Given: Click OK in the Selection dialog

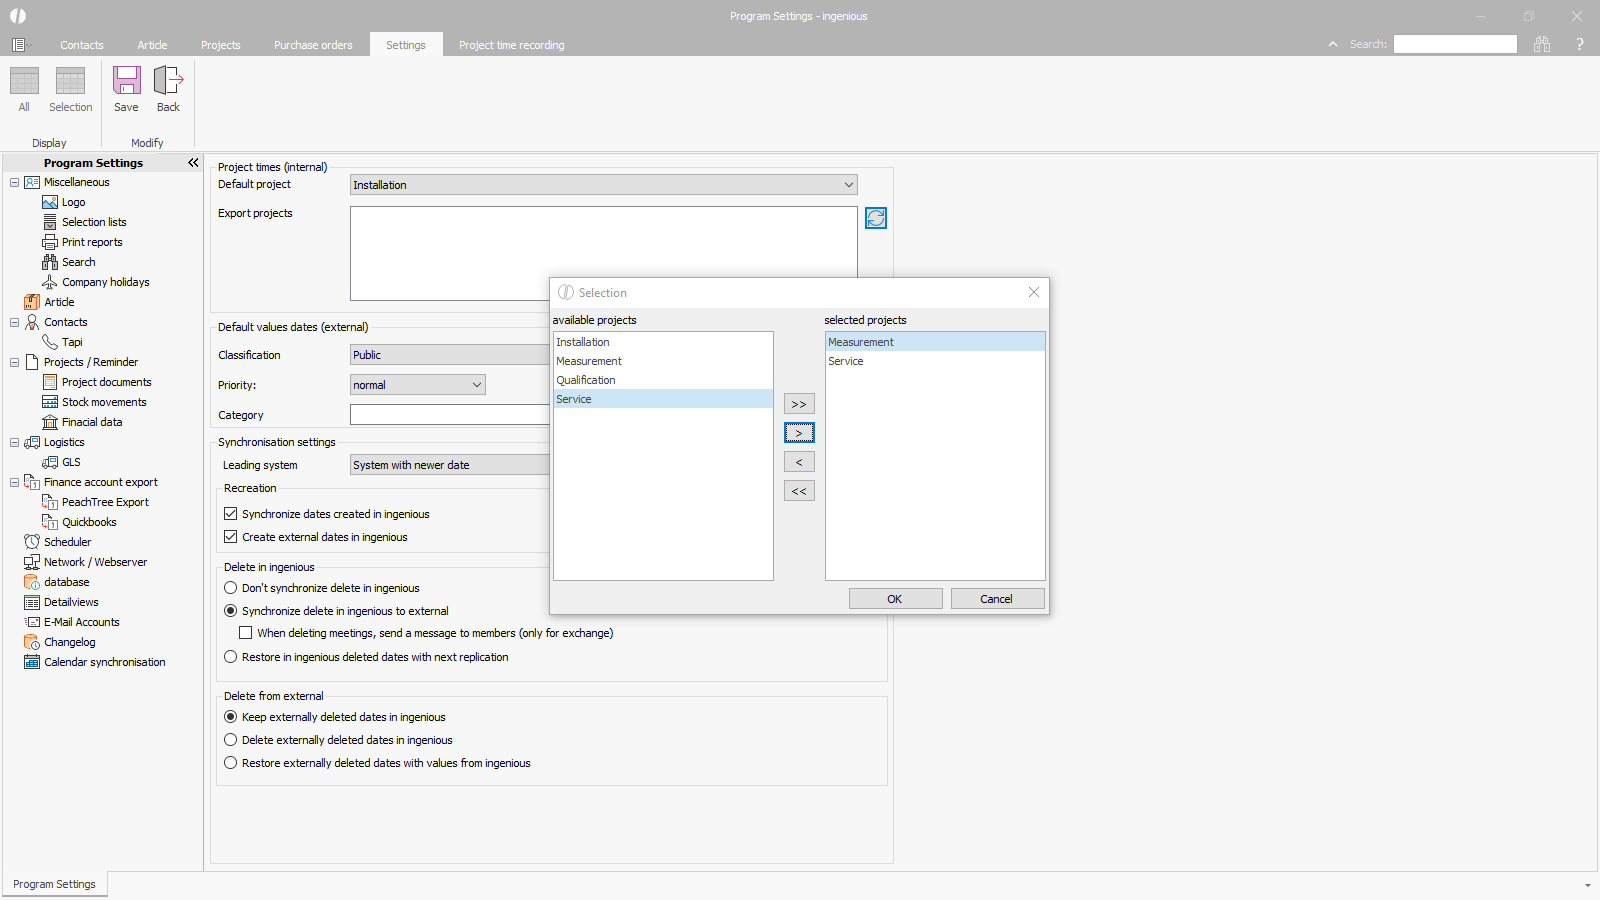Looking at the screenshot, I should tap(895, 599).
